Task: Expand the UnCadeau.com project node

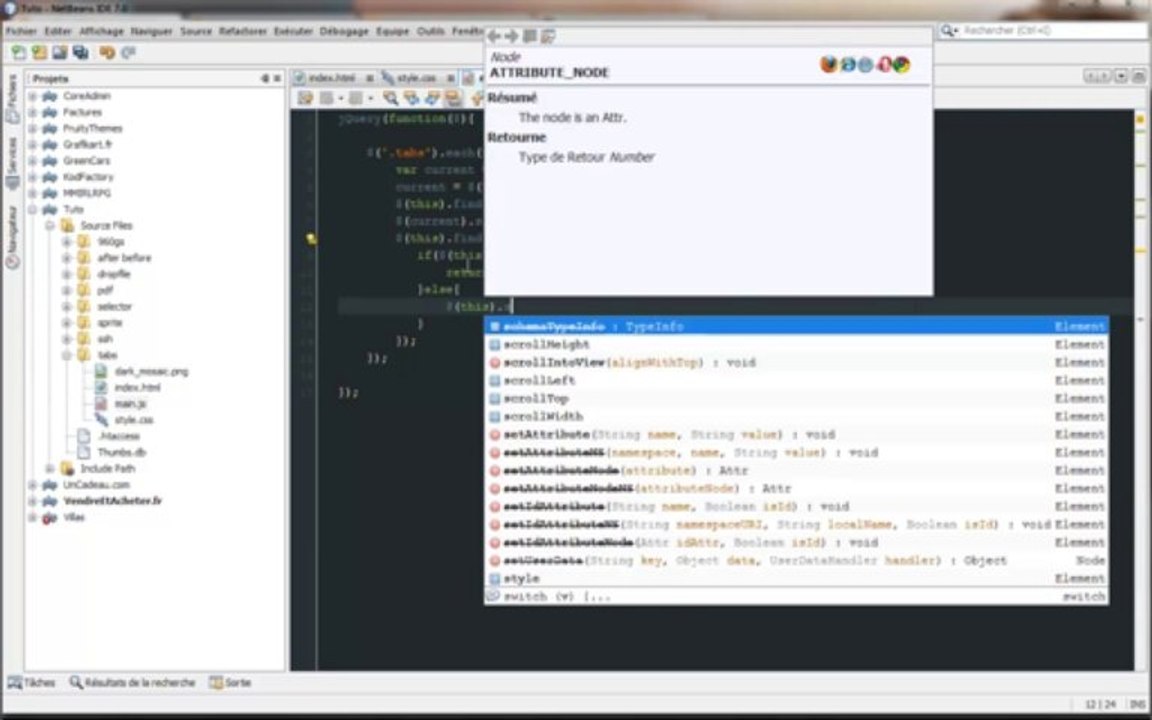Action: pyautogui.click(x=32, y=485)
